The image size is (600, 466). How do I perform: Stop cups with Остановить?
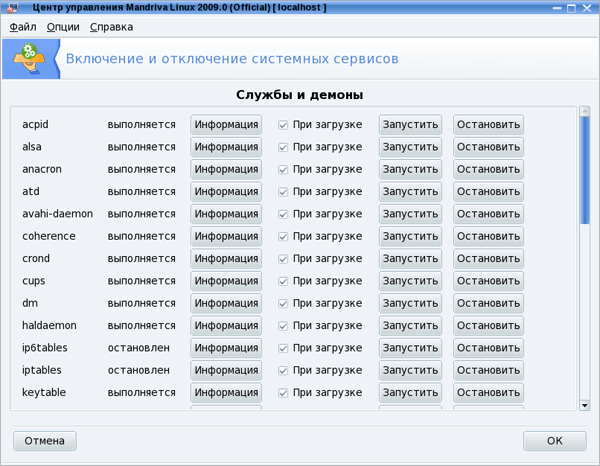pyautogui.click(x=488, y=281)
